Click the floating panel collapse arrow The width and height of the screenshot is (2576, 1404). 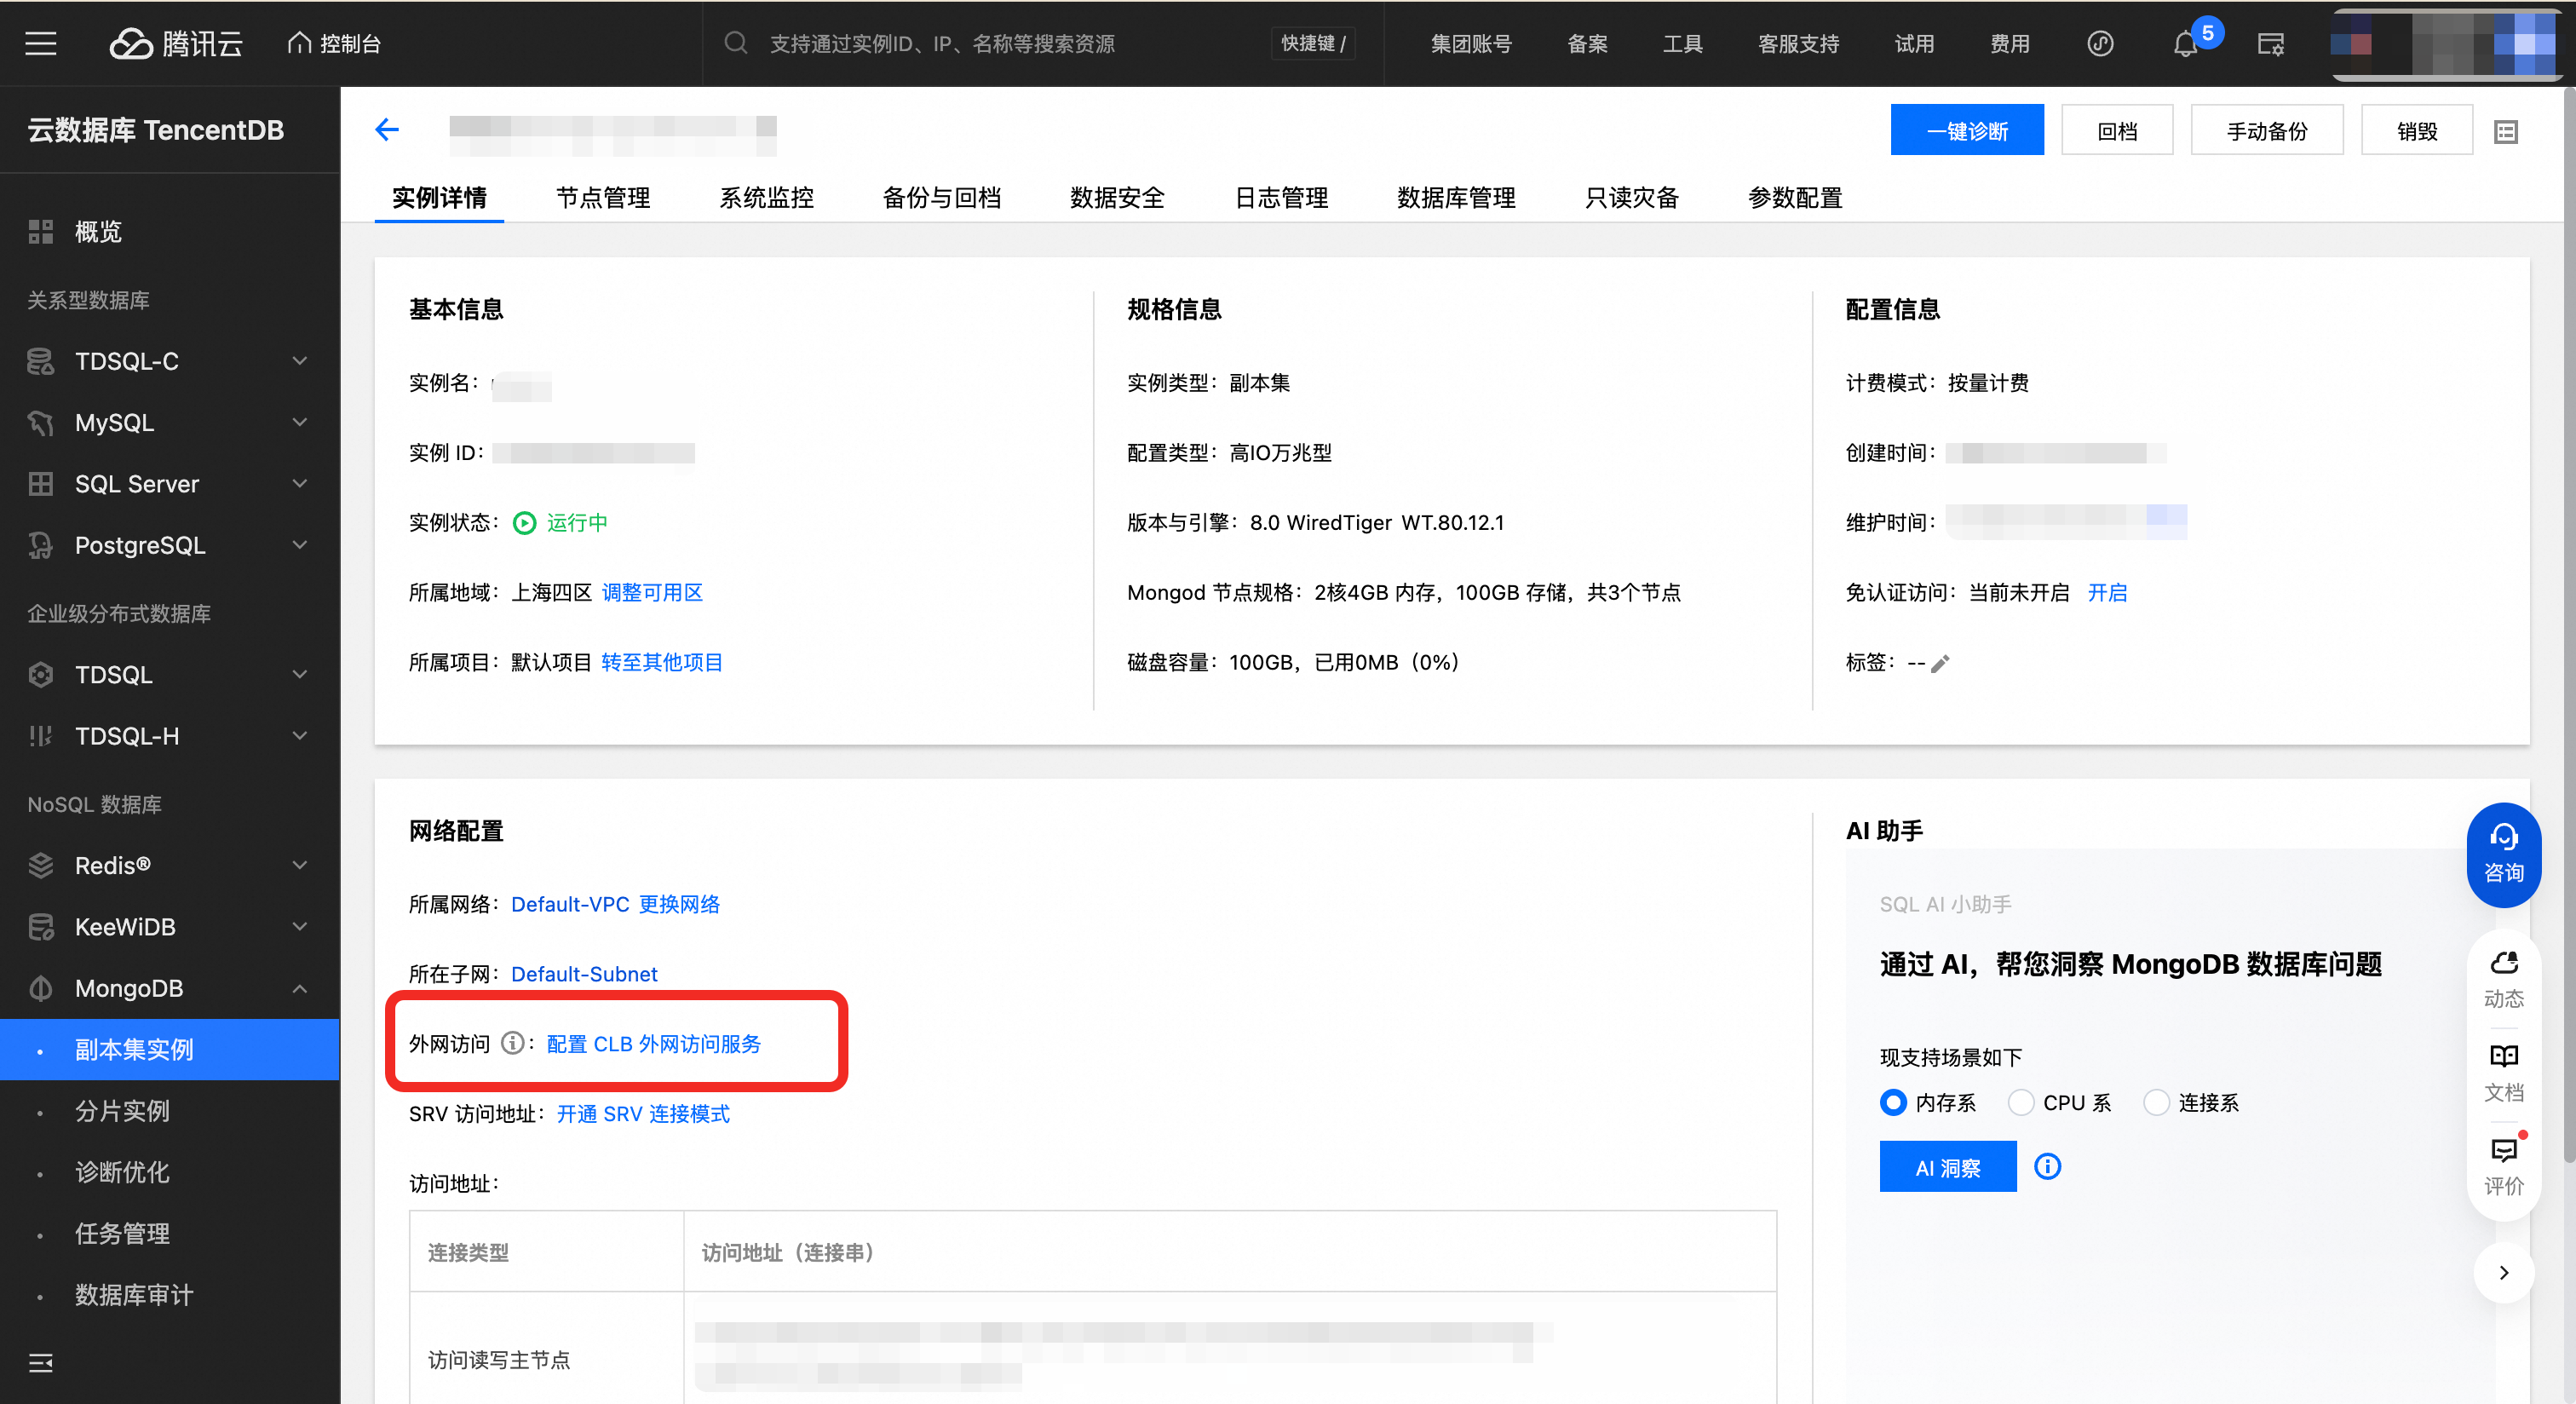pos(2504,1272)
